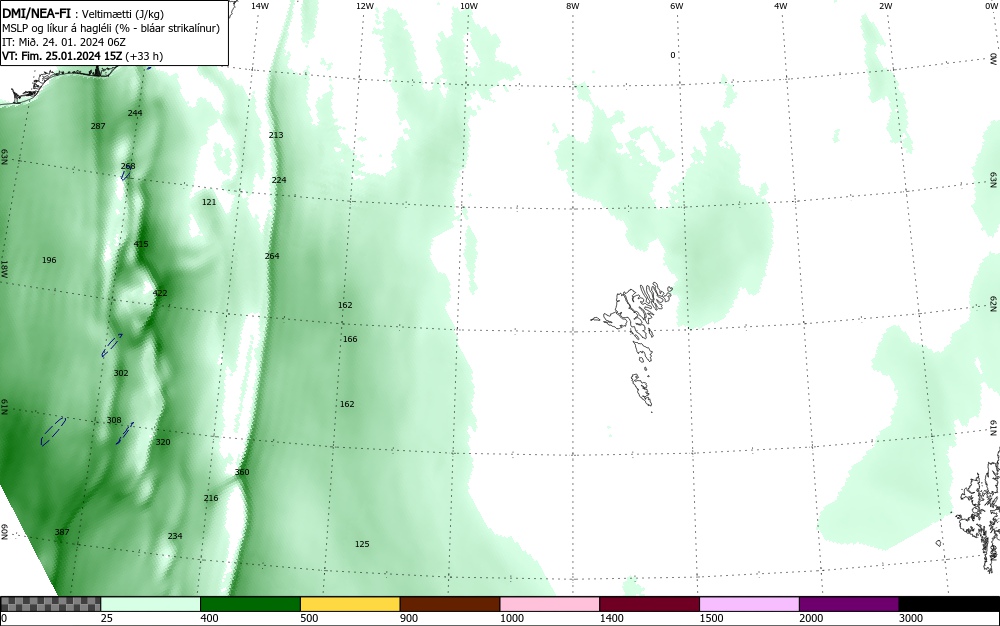The width and height of the screenshot is (1000, 626).
Task: Click the 10W longitude label
Action: 469,6
